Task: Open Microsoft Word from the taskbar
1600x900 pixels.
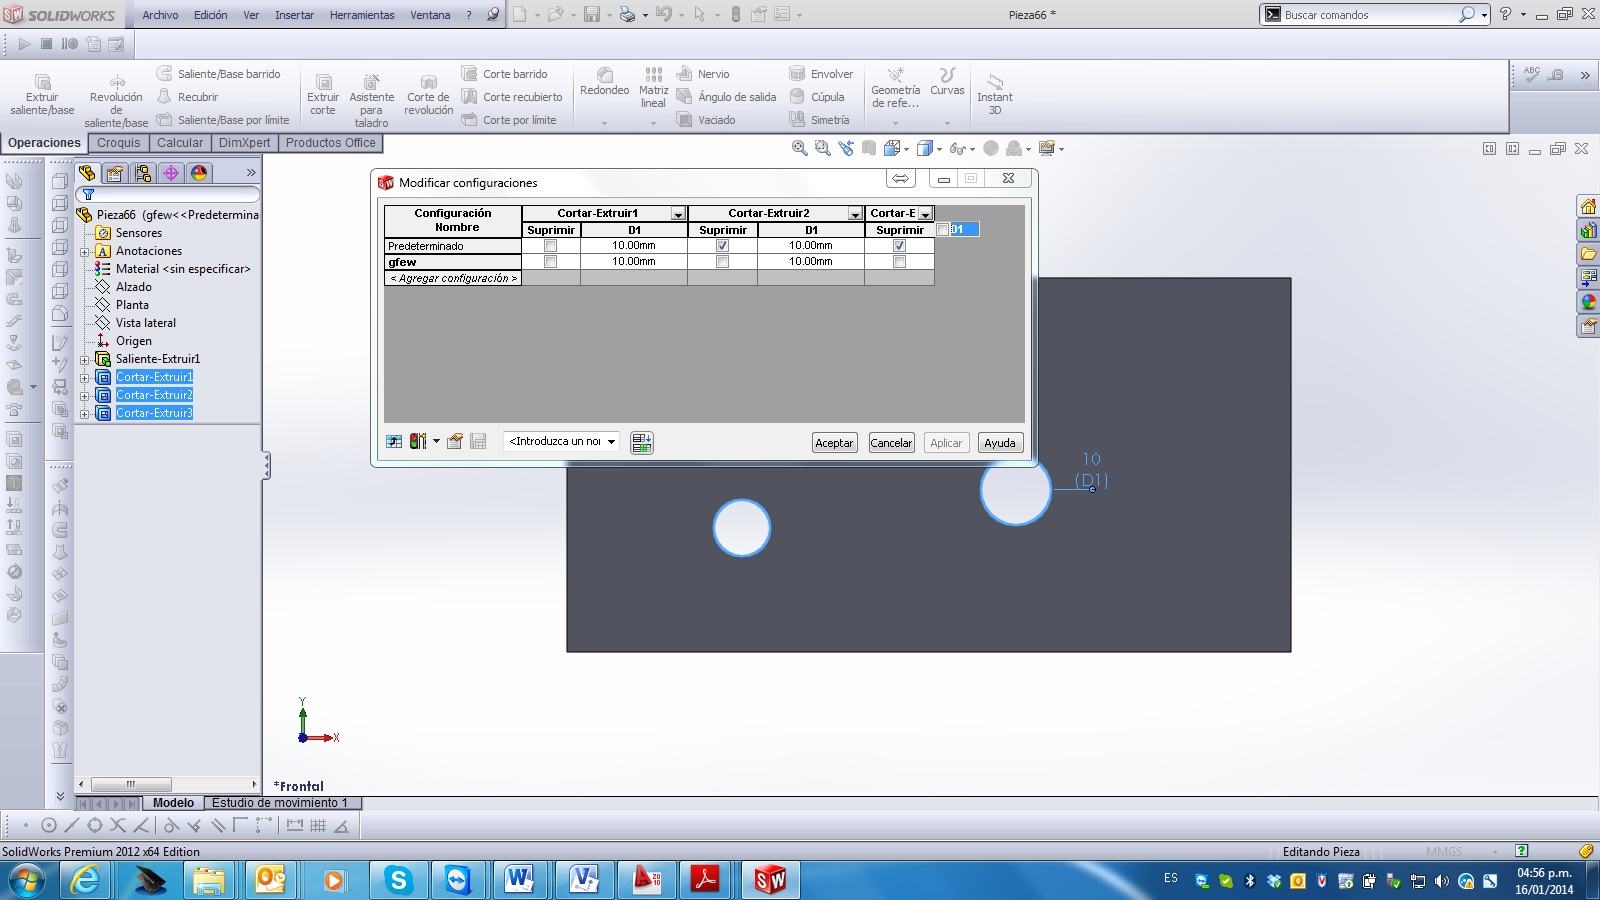Action: tap(519, 880)
